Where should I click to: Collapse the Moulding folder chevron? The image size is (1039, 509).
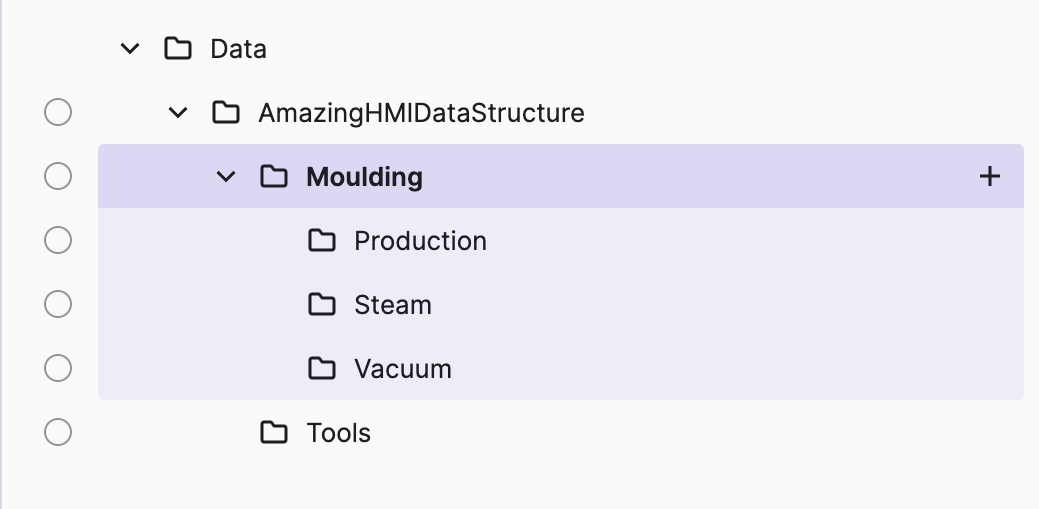point(226,177)
